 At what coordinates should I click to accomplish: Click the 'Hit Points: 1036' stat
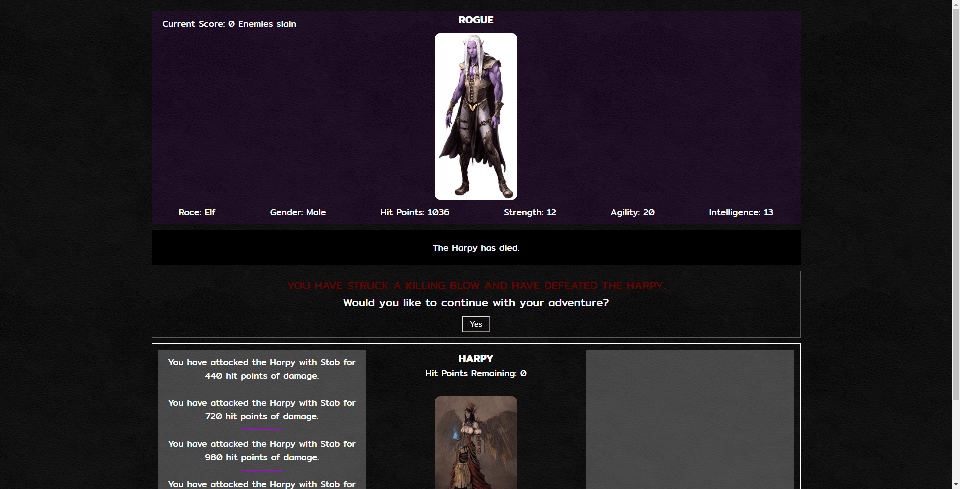click(x=414, y=212)
